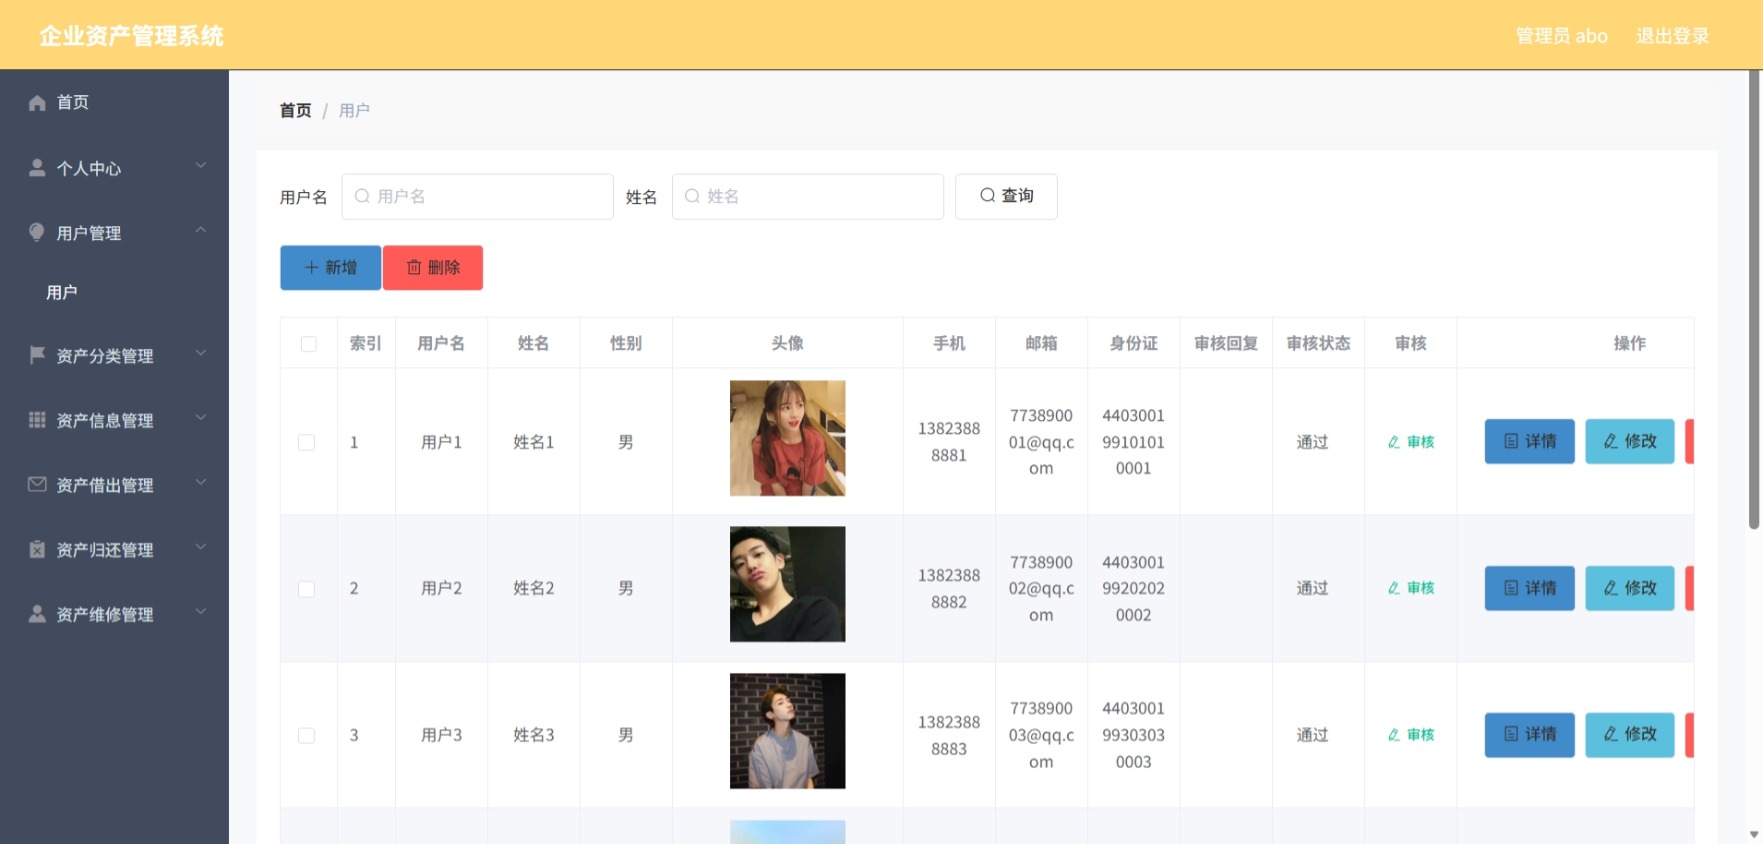Open 详情 for 用户1

[1530, 441]
